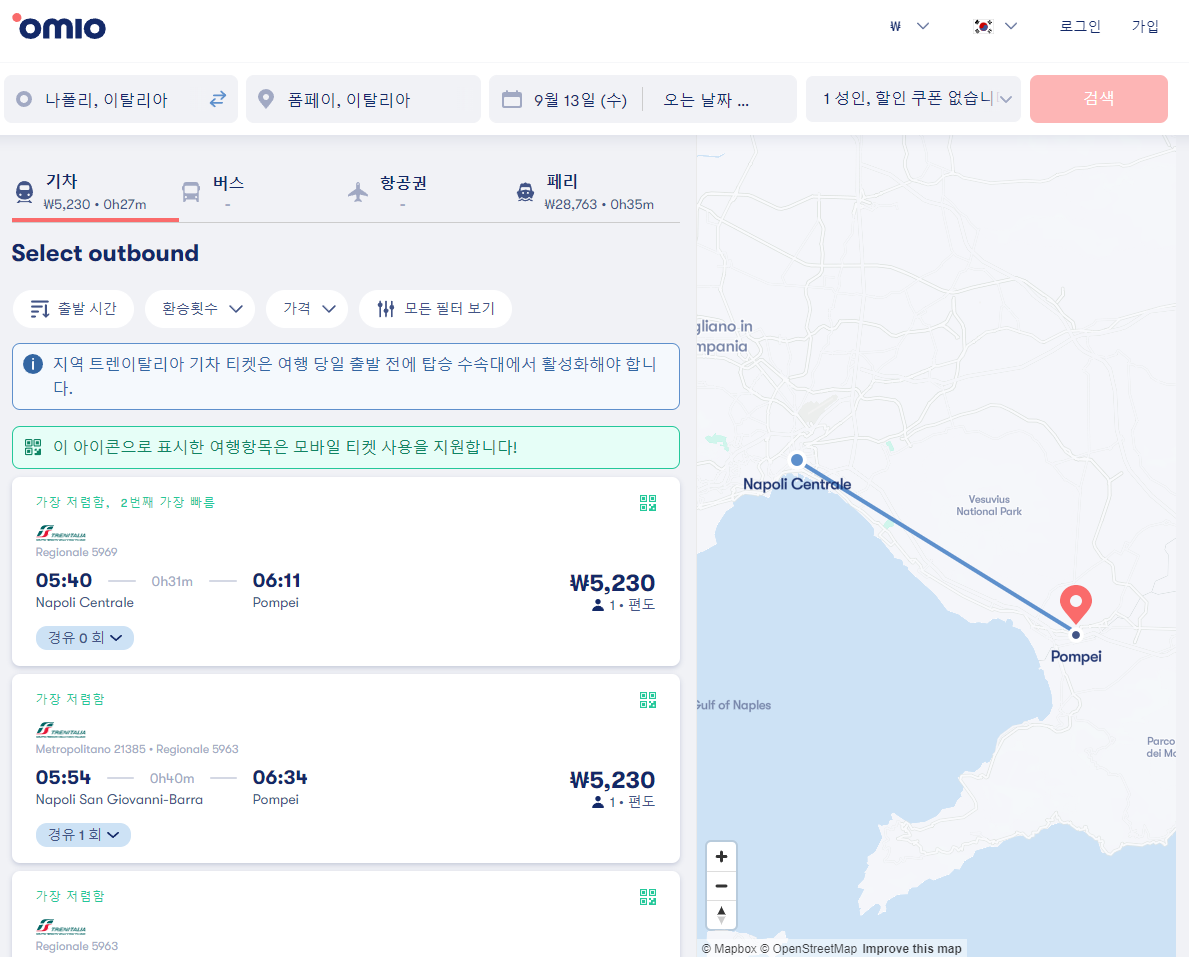Click the destination field 폼페이, 이탈리아

point(363,99)
